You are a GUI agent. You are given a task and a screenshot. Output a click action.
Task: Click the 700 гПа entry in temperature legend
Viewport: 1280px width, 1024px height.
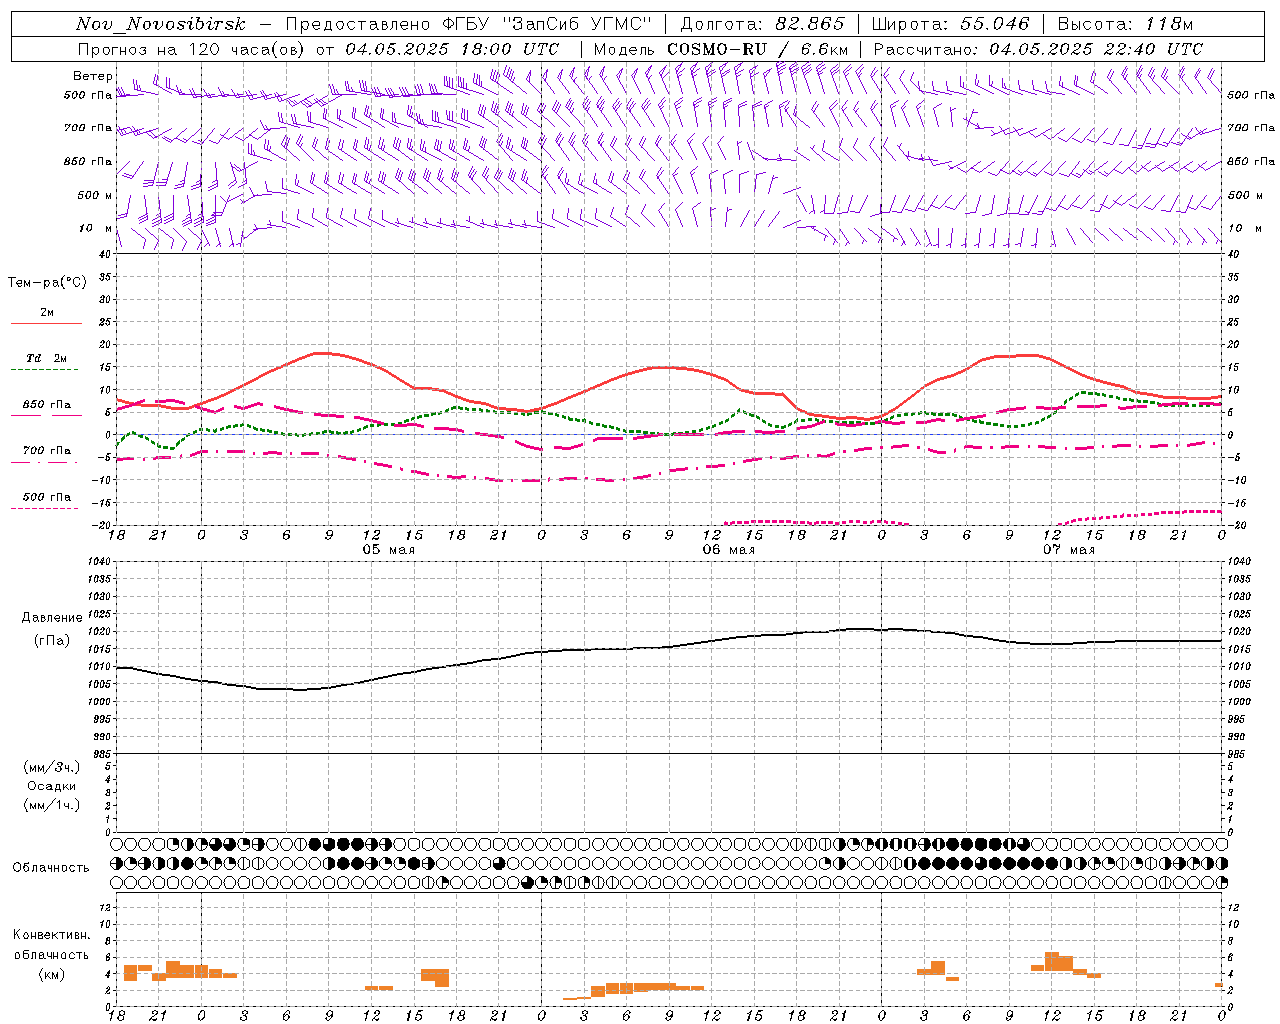click(x=47, y=450)
